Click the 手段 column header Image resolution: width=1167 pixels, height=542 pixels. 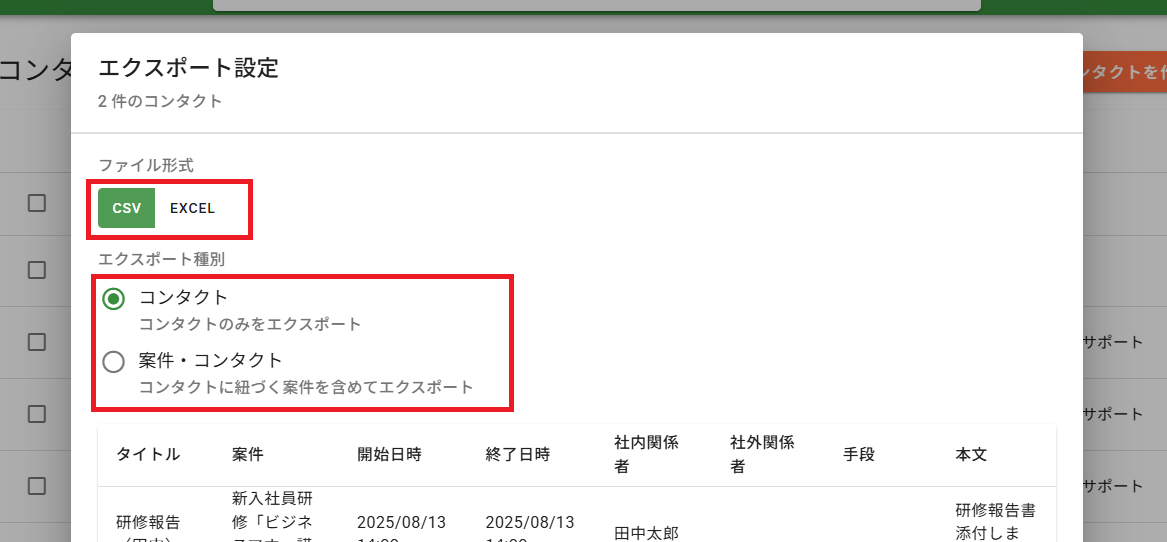tap(859, 454)
